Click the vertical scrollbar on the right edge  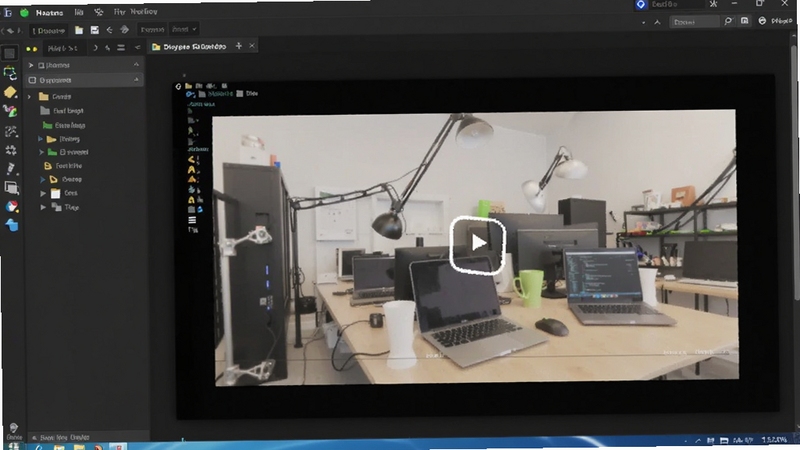click(x=796, y=168)
